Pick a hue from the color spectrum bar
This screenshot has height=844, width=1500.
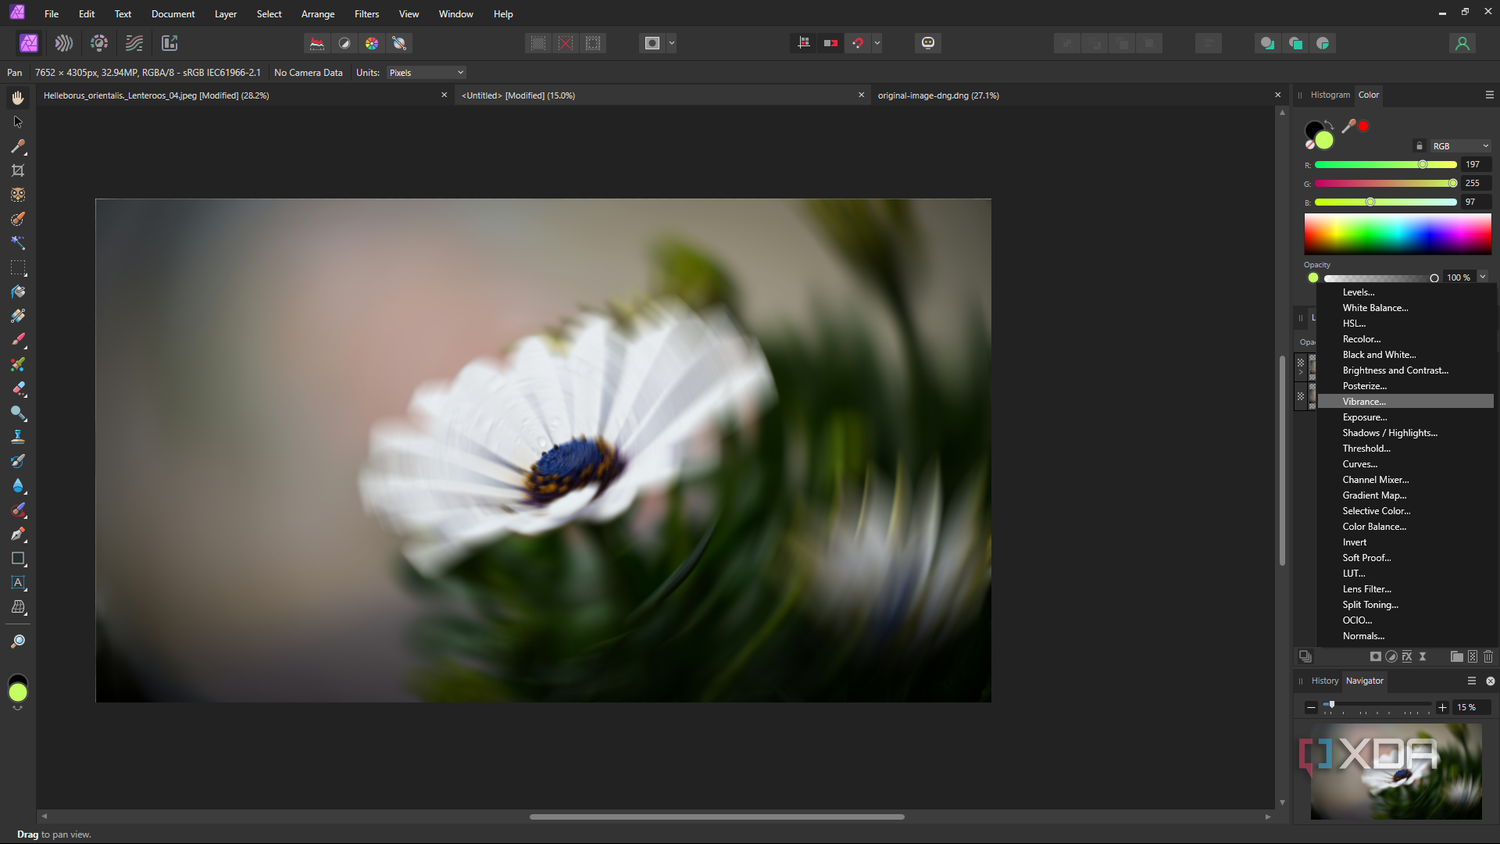tap(1397, 233)
